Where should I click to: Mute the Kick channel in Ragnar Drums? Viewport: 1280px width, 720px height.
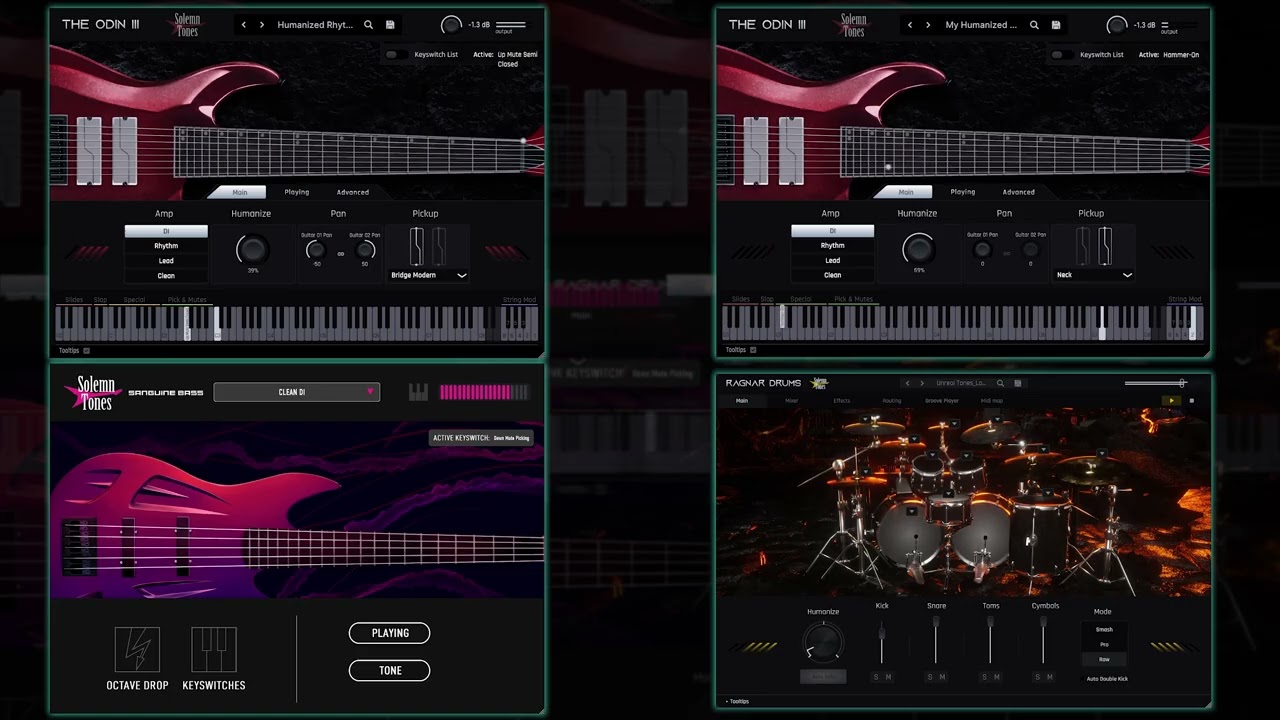click(888, 677)
